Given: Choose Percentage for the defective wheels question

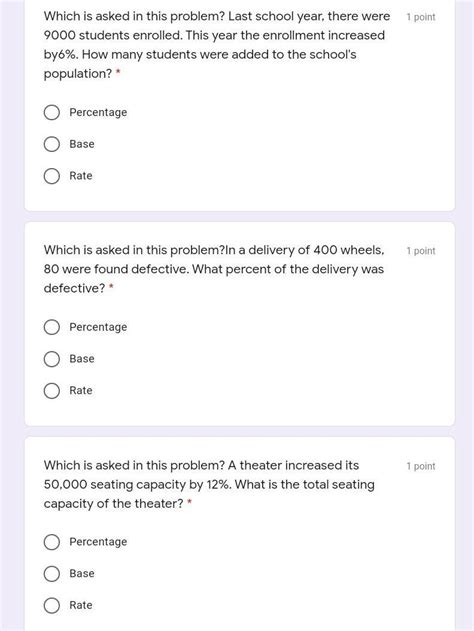Looking at the screenshot, I should [52, 327].
